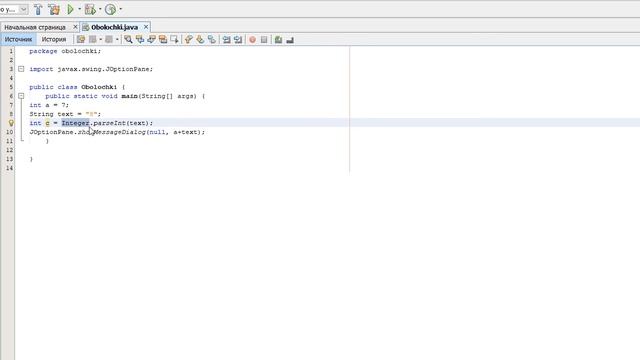Open the Debug Project dropdown arrow
Image resolution: width=640 pixels, height=360 pixels.
click(x=100, y=9)
